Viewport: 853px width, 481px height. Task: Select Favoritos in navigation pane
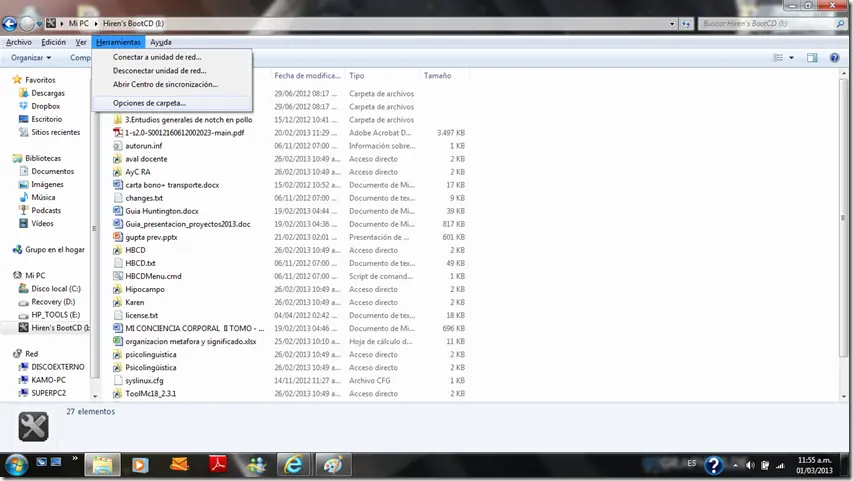(40, 79)
